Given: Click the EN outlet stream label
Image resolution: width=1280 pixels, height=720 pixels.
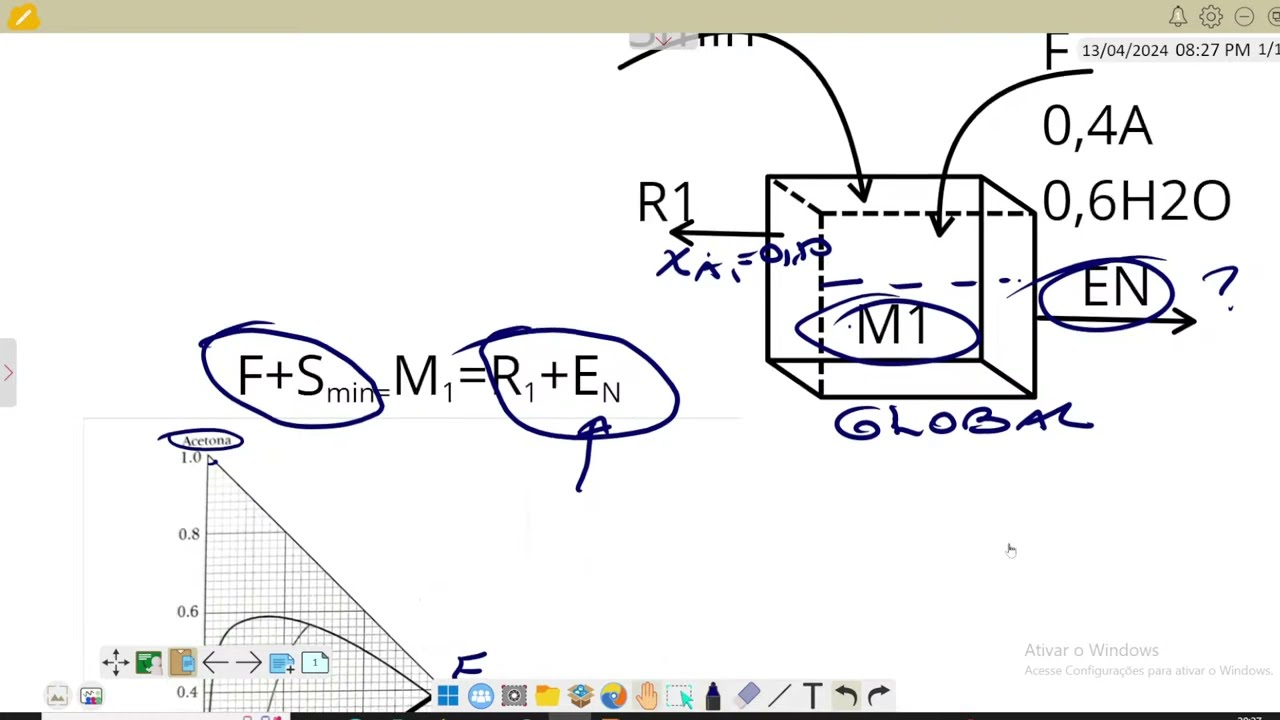Looking at the screenshot, I should [x=1115, y=289].
